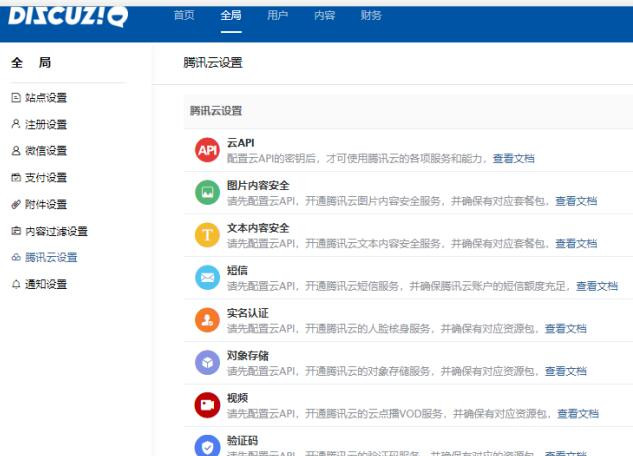Screen dimensions: 633x456
Task: Select 站点设置 in the sidebar
Action: point(45,98)
